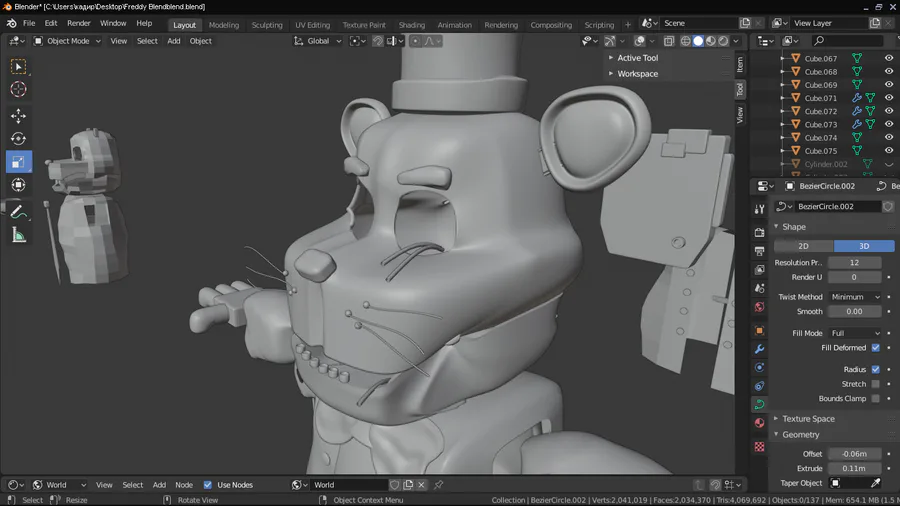Toggle X-Ray display in viewport header
This screenshot has width=900, height=506.
[669, 41]
